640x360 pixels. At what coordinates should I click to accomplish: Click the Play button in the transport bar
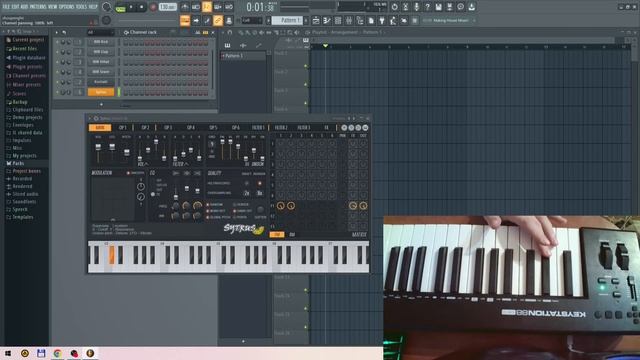pyautogui.click(x=131, y=7)
